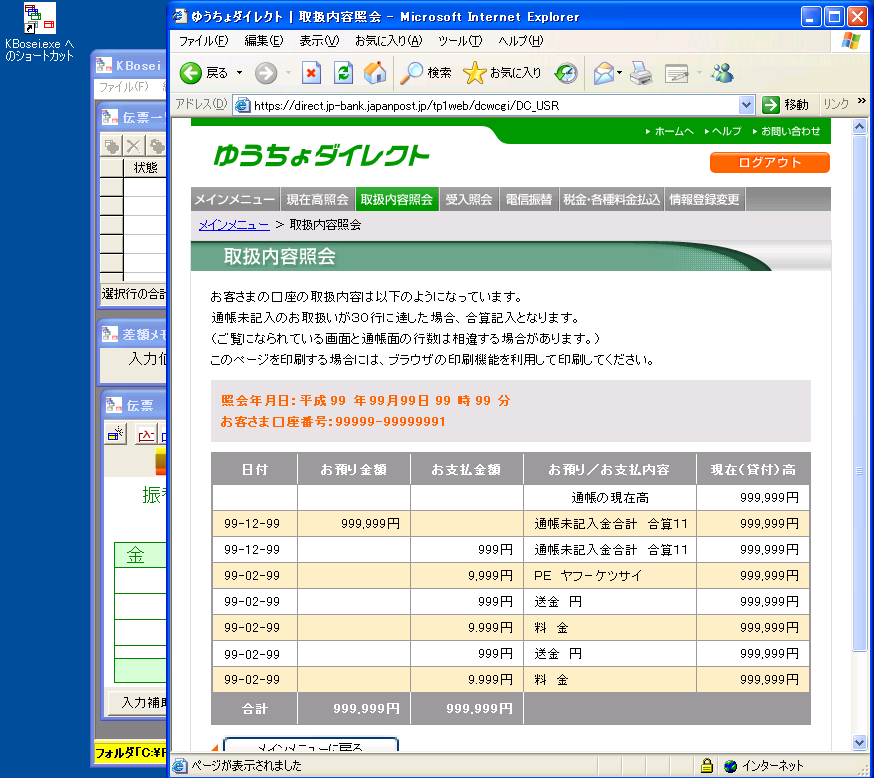Click the vertical scrollbar thumb of page
Viewport: 874px width, 778px height.
pos(859,392)
